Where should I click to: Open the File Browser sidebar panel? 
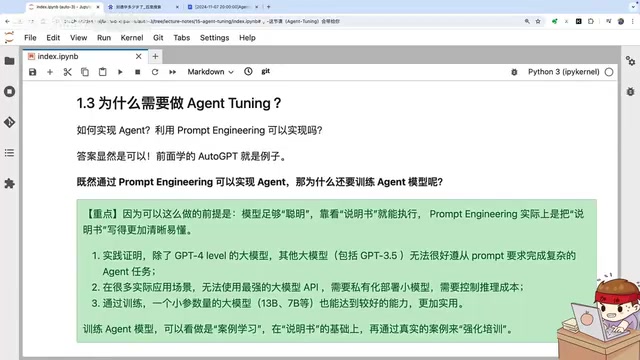click(x=9, y=61)
